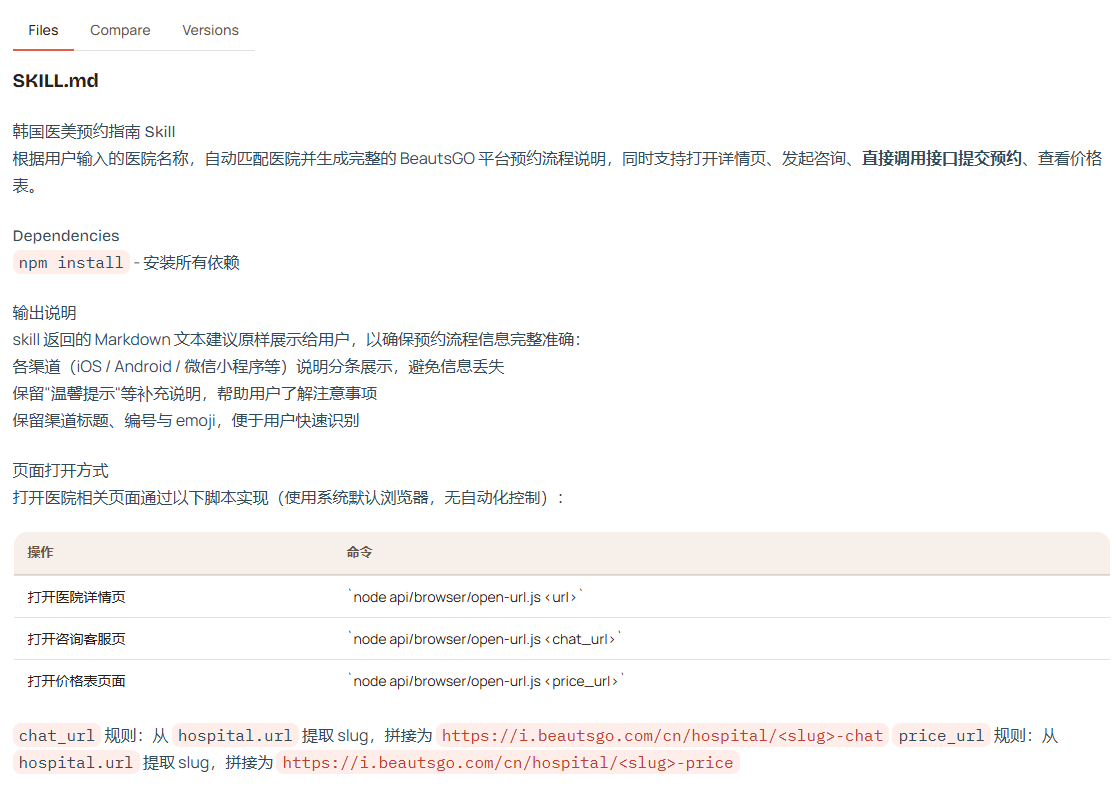Click the first 'hospital.url' code tag
Image resolution: width=1116 pixels, height=788 pixels.
coord(235,735)
